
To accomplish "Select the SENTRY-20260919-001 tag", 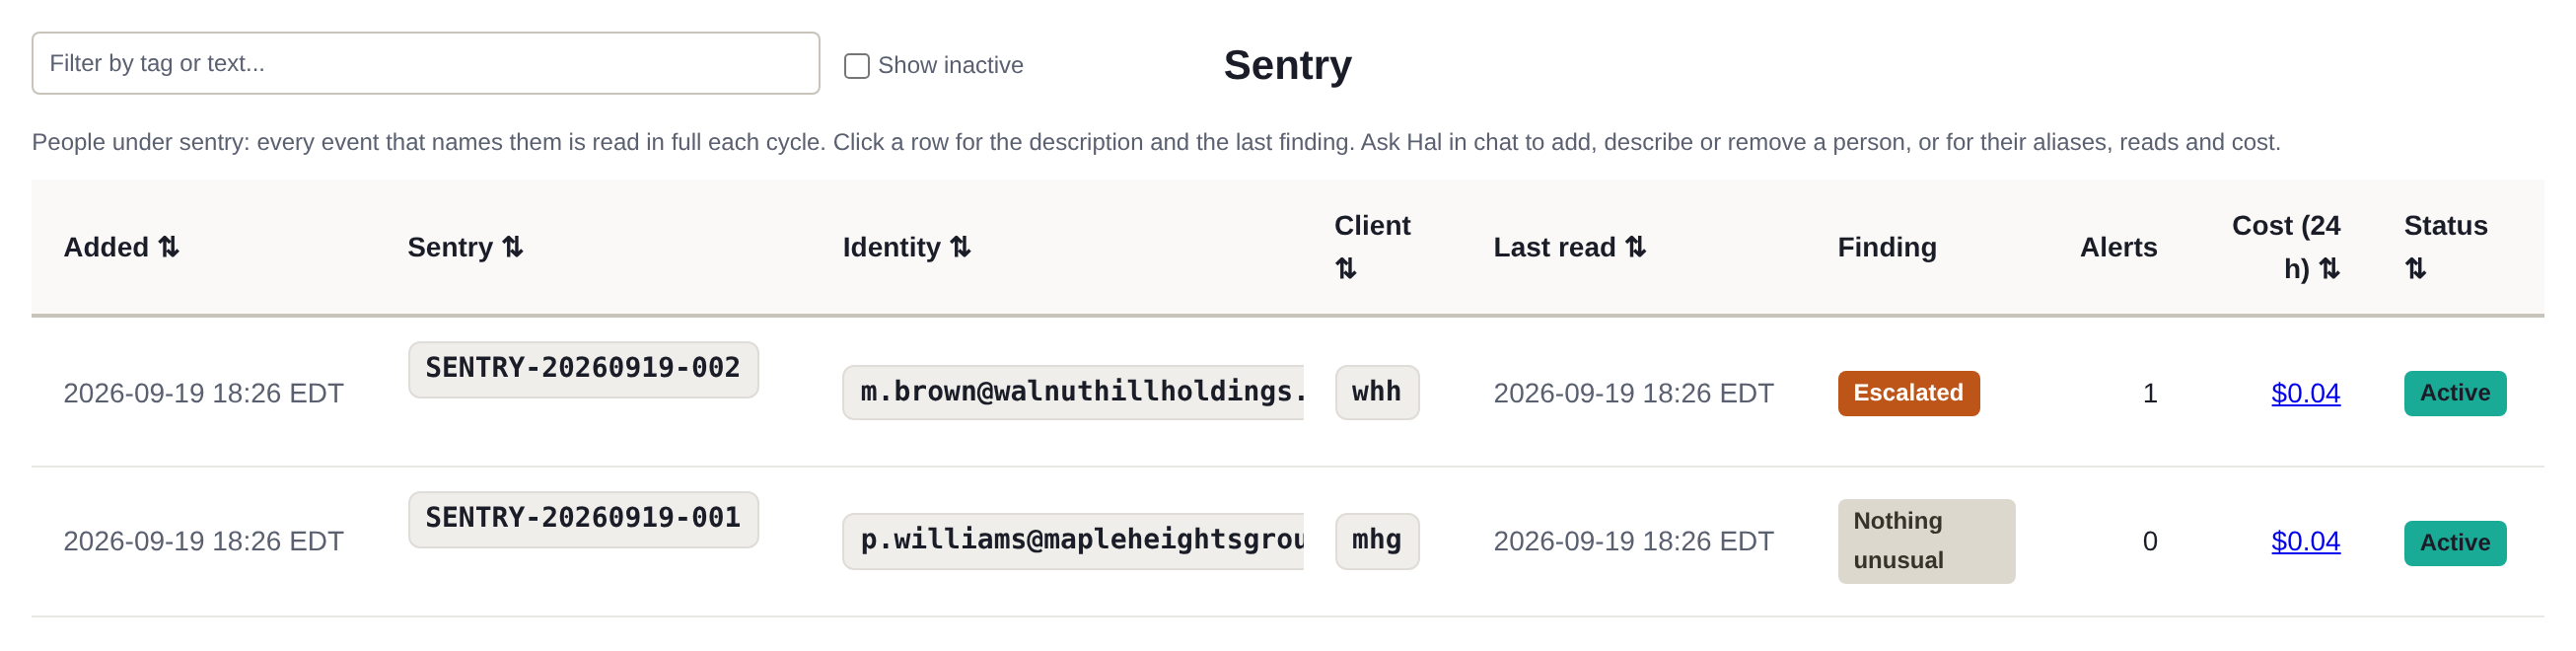I will 583,519.
